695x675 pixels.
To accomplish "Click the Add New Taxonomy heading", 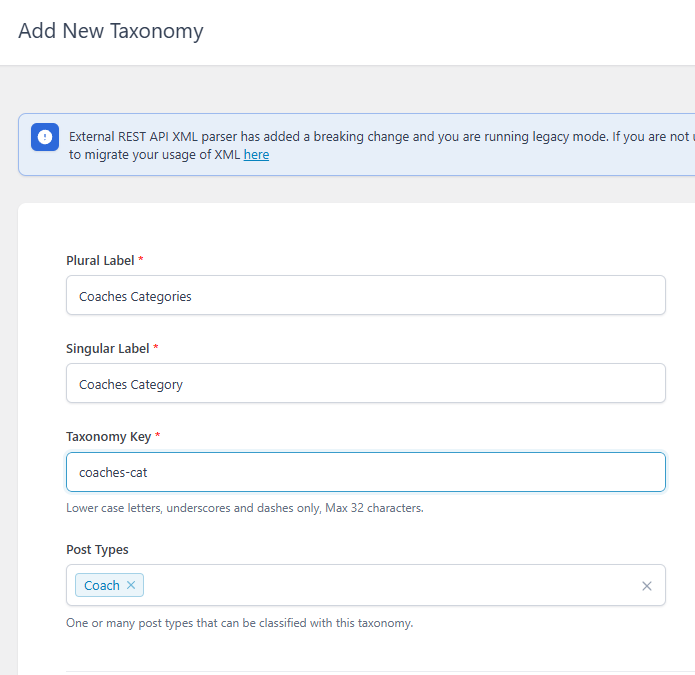I will tap(110, 31).
